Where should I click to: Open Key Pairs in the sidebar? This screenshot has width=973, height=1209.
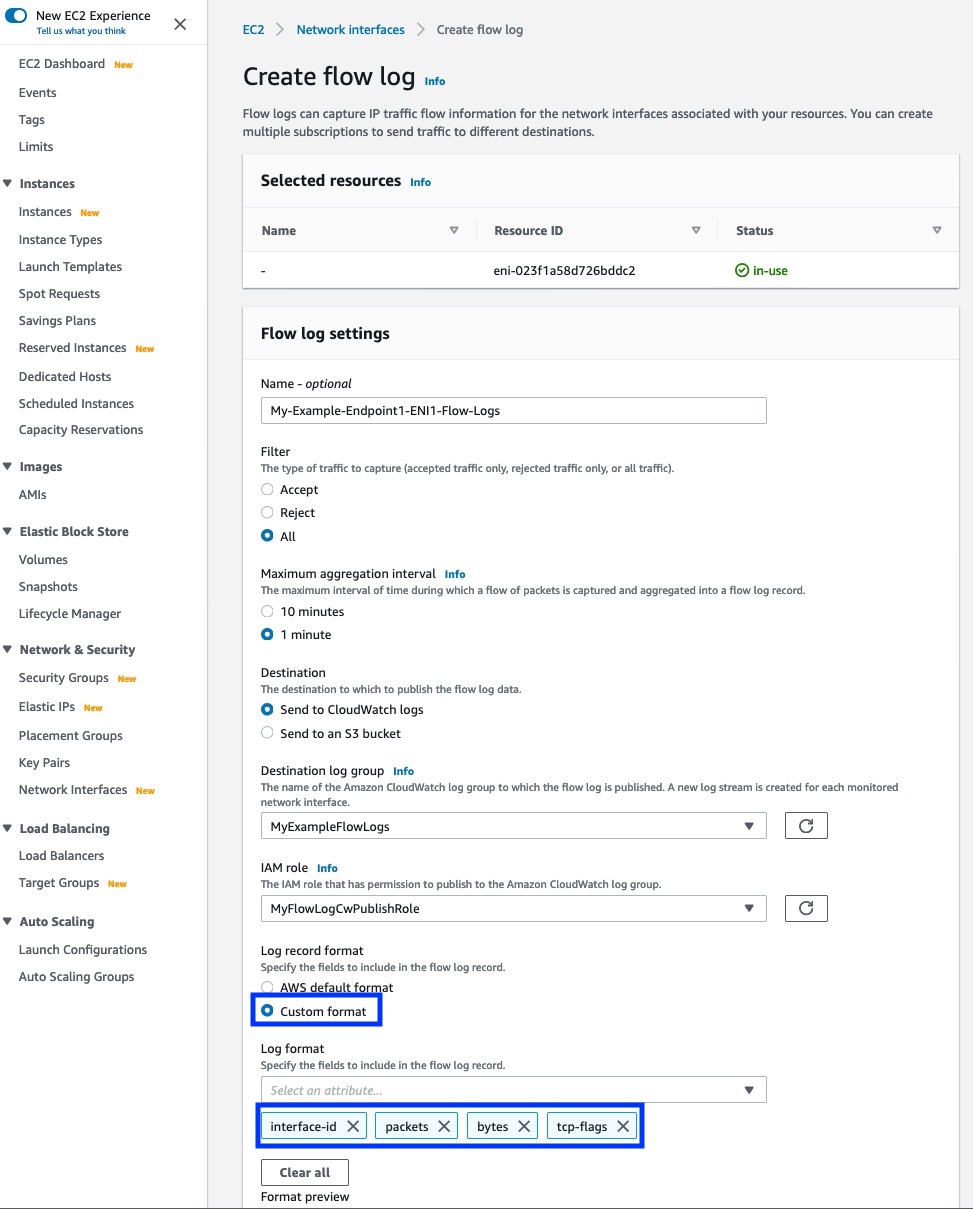click(x=44, y=763)
